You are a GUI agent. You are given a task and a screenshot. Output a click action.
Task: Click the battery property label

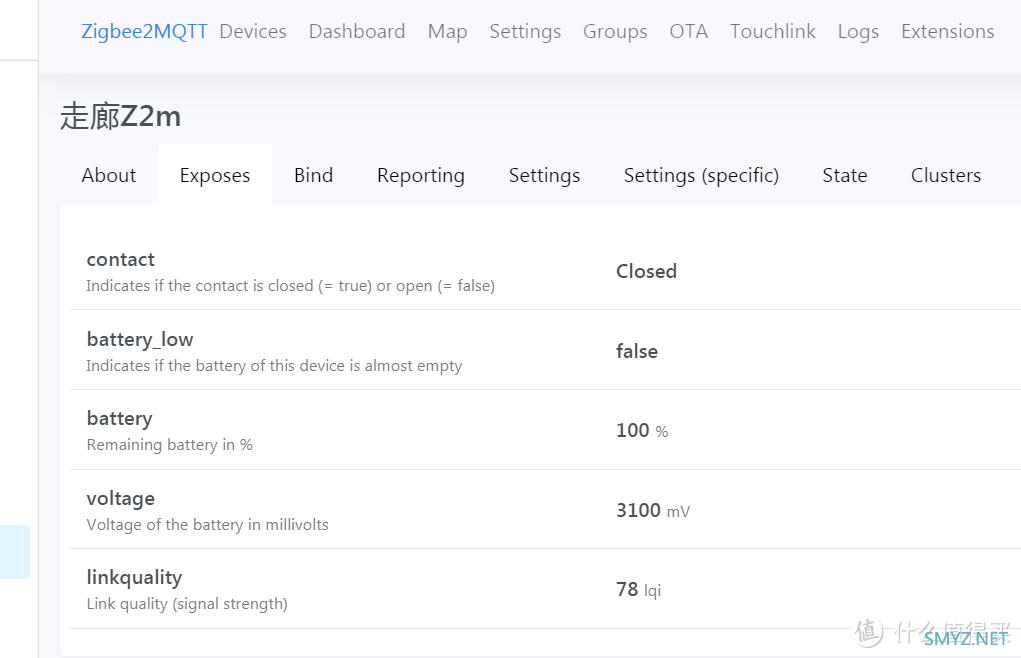coord(120,418)
